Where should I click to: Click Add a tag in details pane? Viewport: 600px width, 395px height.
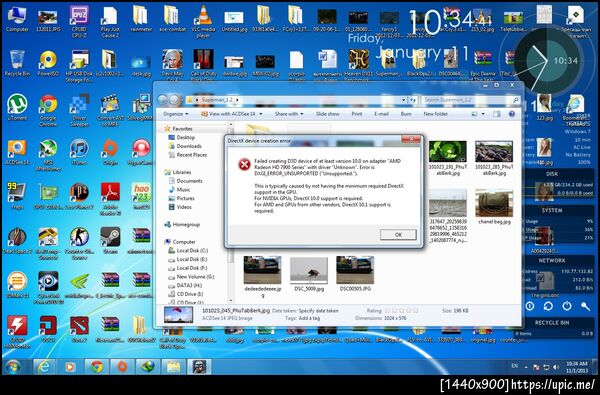310,318
